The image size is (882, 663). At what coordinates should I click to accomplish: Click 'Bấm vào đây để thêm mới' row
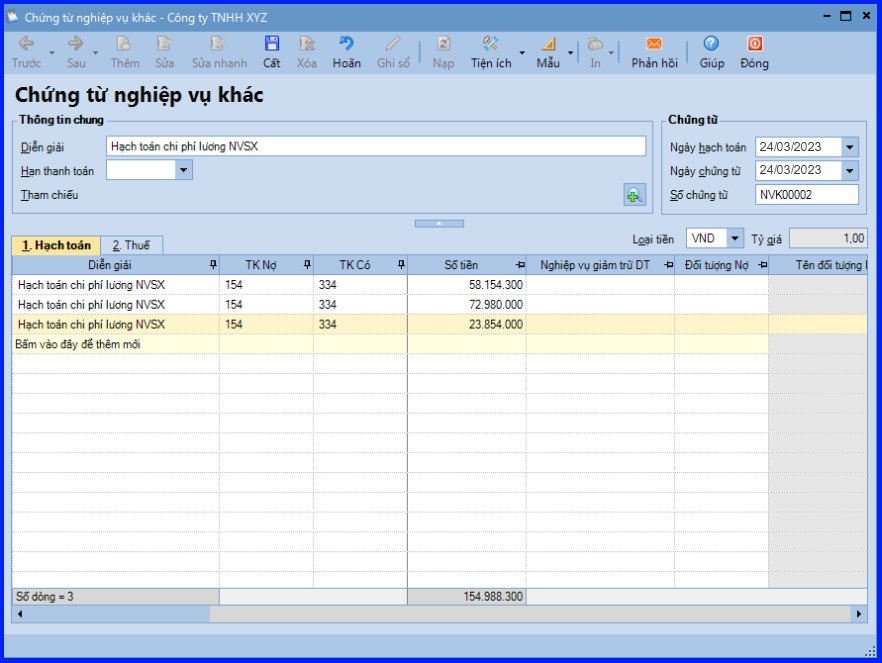point(390,344)
